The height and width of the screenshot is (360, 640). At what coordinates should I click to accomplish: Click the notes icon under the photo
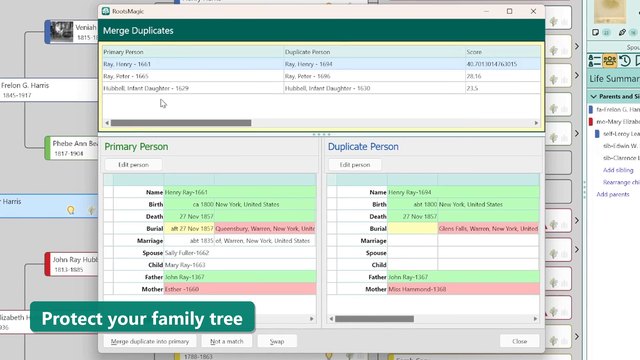596,32
